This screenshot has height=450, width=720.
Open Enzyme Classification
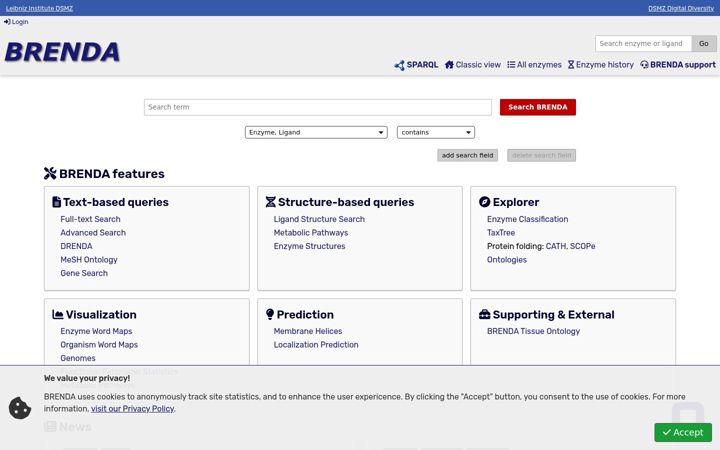pyautogui.click(x=528, y=219)
